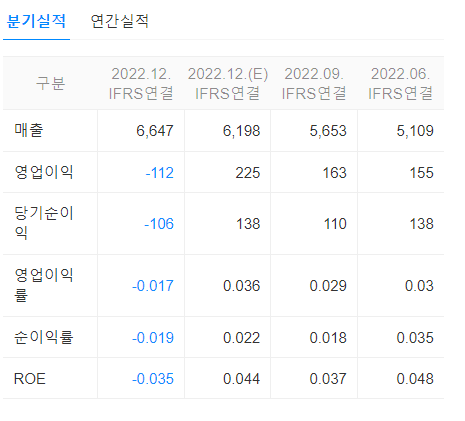Select the 2022.12. IFRS연결 column header

tap(141, 83)
